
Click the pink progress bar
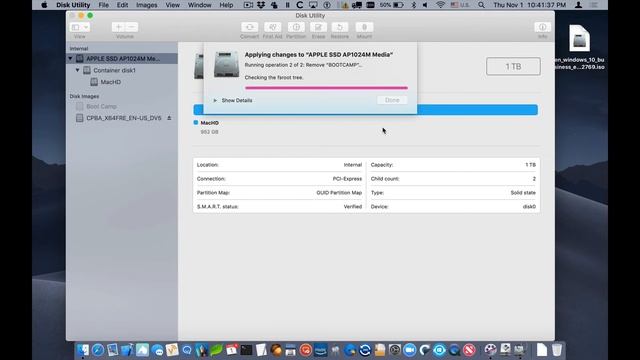coord(326,88)
